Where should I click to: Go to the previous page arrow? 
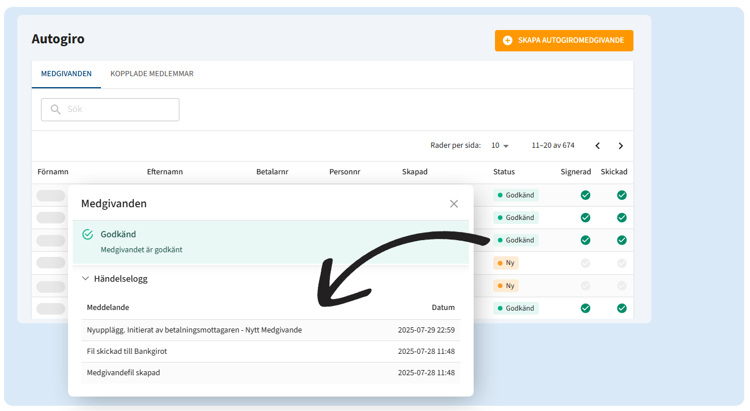[597, 145]
